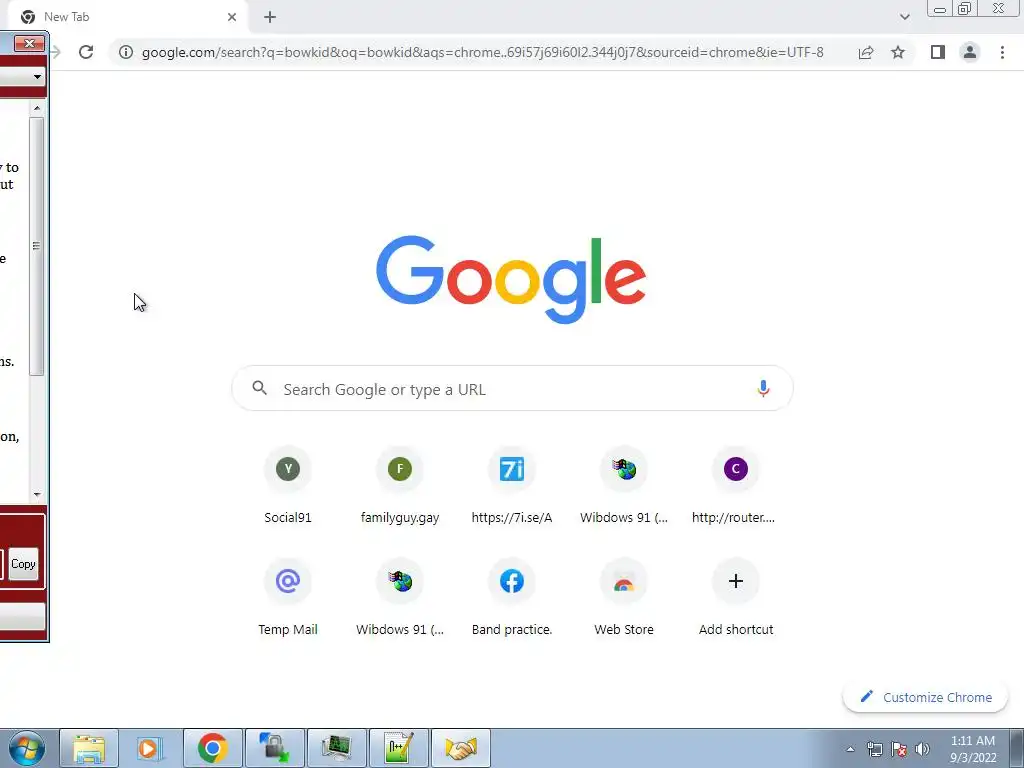Click Customize Chrome button
This screenshot has width=1024, height=768.
[925, 697]
